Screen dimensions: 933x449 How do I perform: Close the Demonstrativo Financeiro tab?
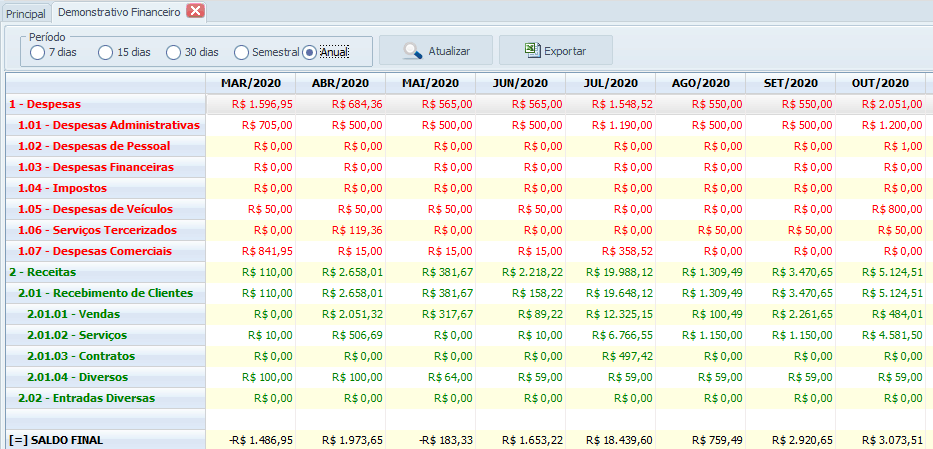point(195,11)
